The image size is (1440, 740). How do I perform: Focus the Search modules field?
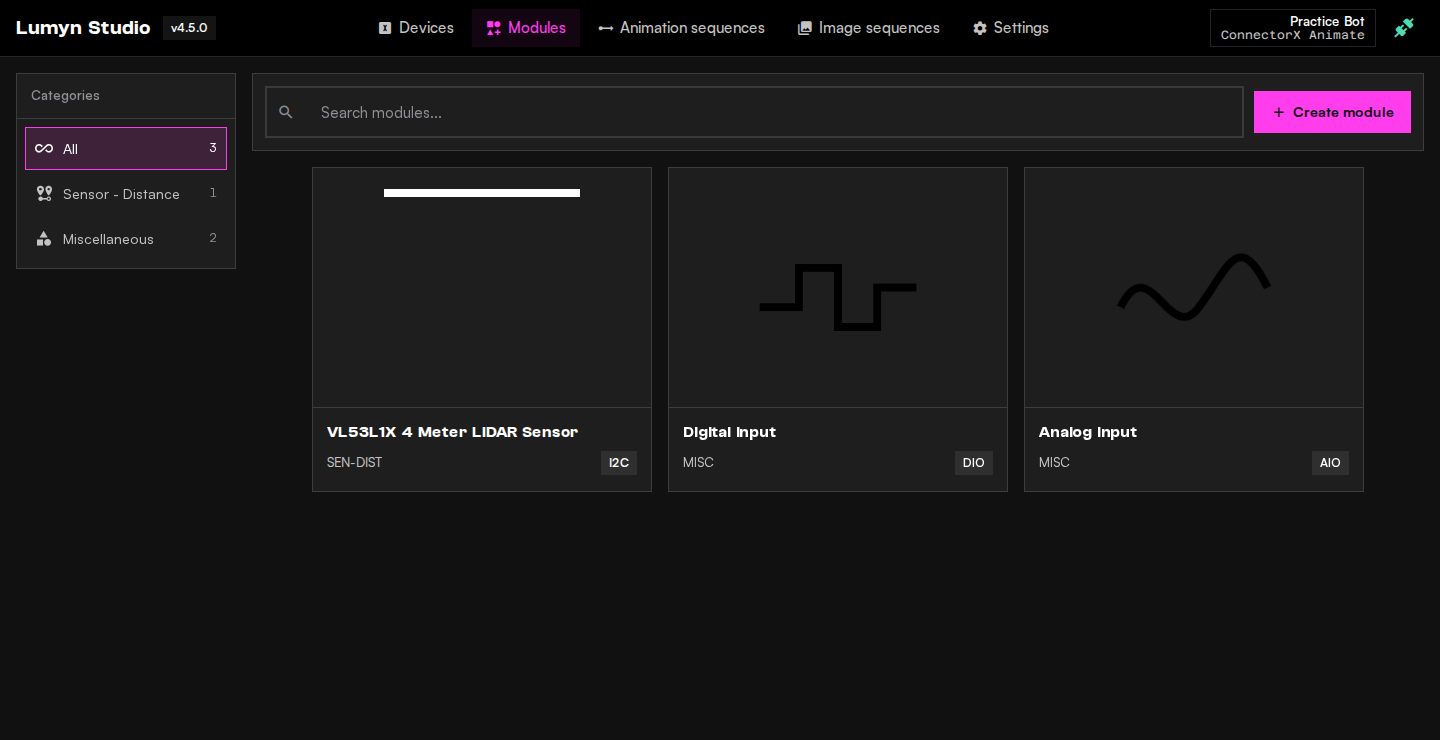click(x=754, y=112)
